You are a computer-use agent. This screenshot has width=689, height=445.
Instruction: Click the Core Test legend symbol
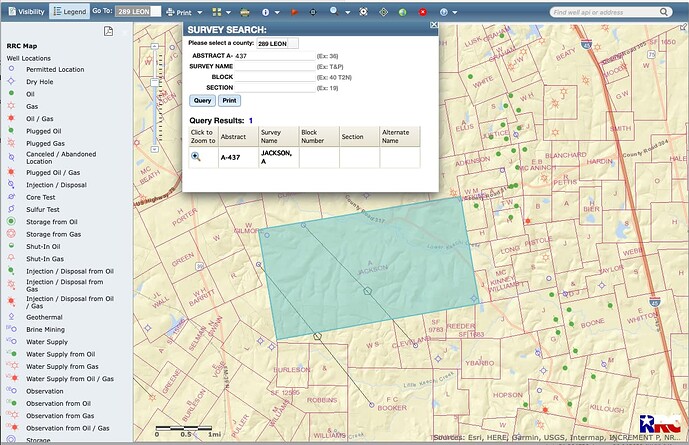pos(11,197)
